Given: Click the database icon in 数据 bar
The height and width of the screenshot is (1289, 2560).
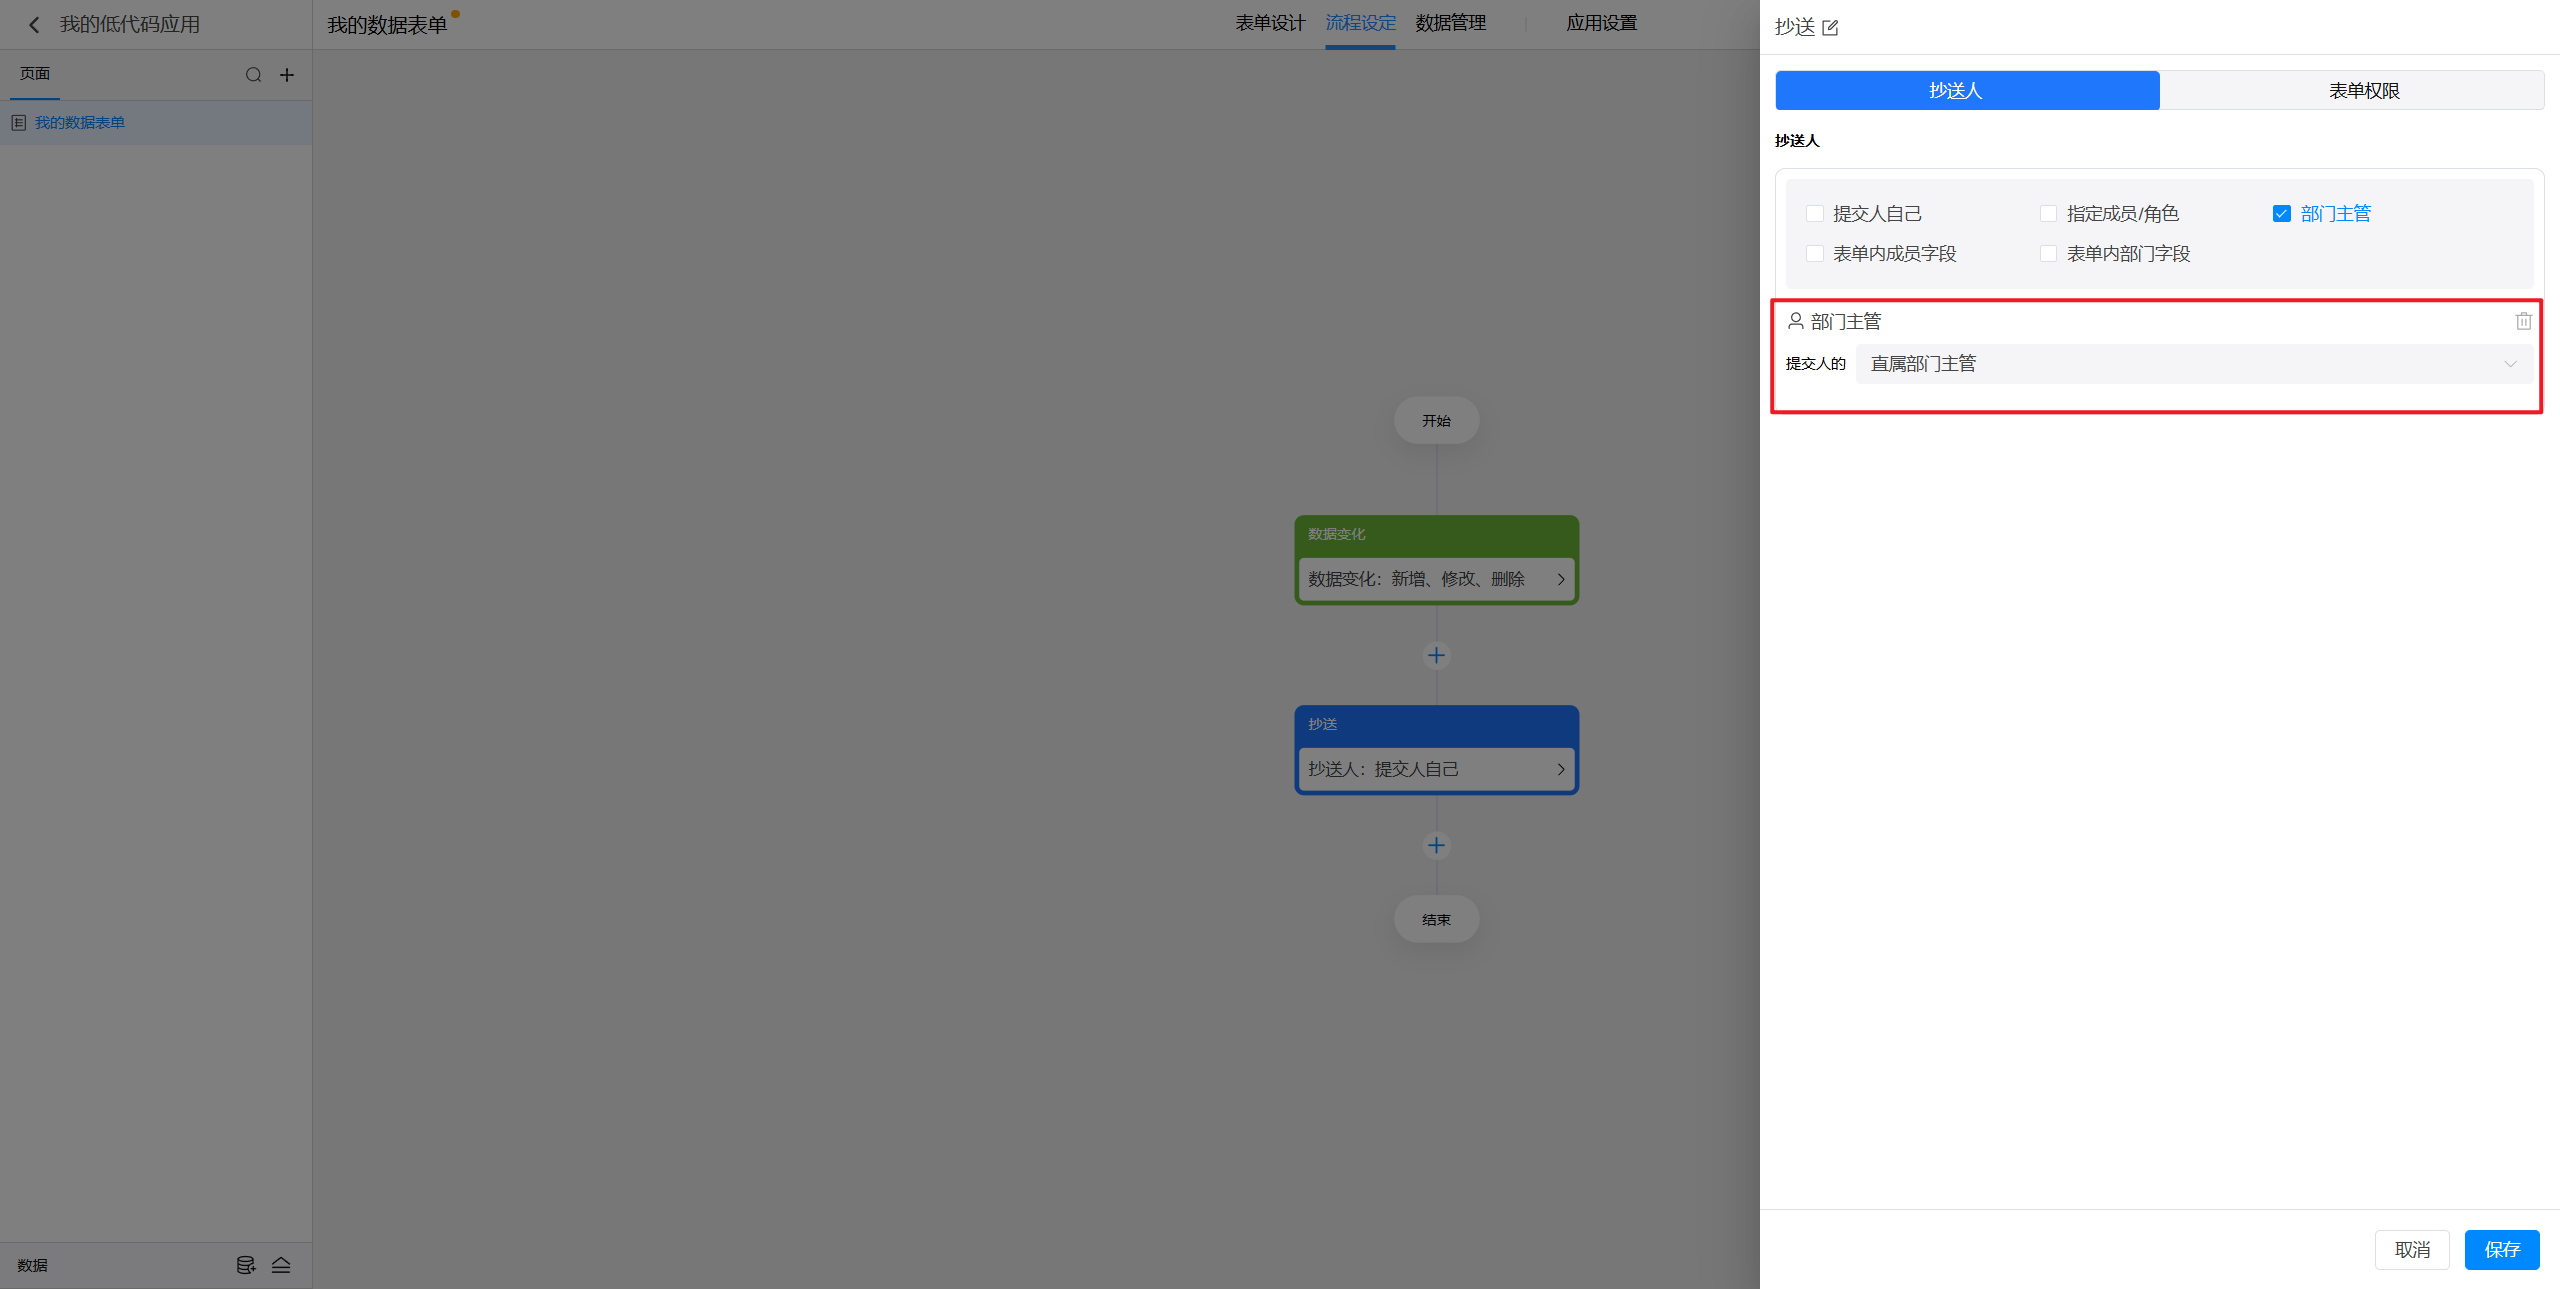Looking at the screenshot, I should pos(245,1265).
